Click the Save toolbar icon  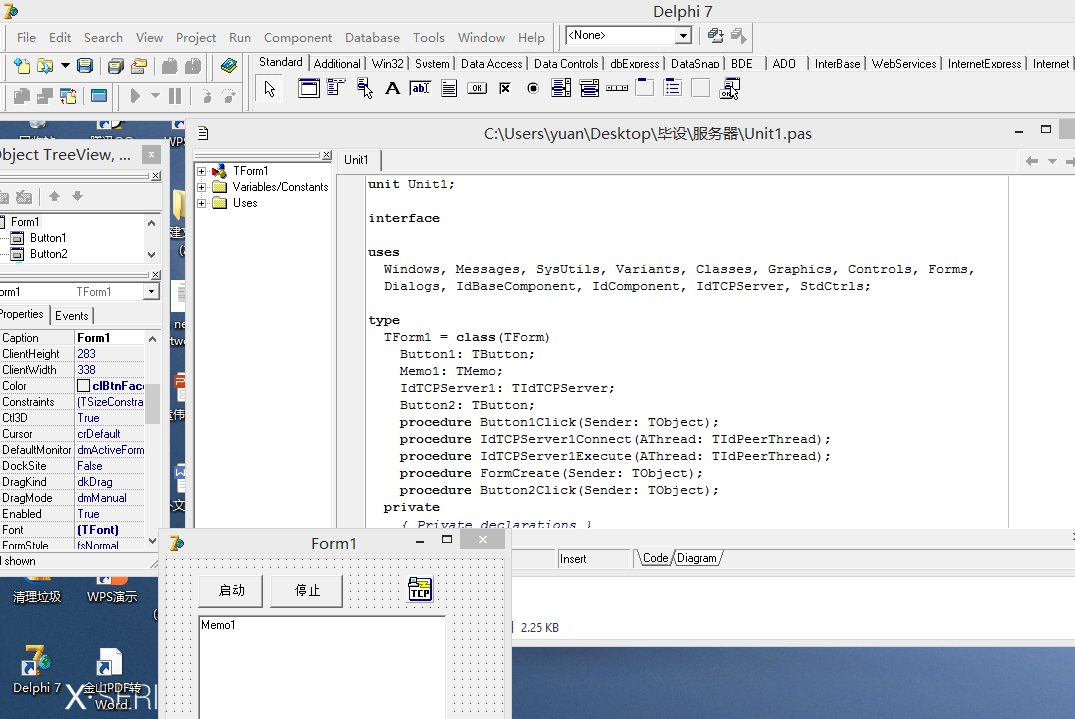[85, 66]
